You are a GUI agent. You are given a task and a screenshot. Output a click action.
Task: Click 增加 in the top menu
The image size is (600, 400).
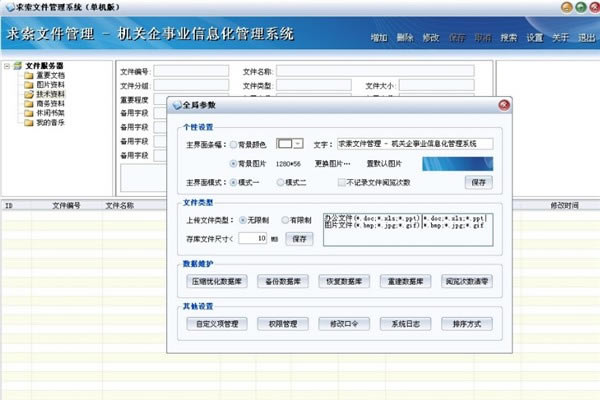click(x=379, y=38)
